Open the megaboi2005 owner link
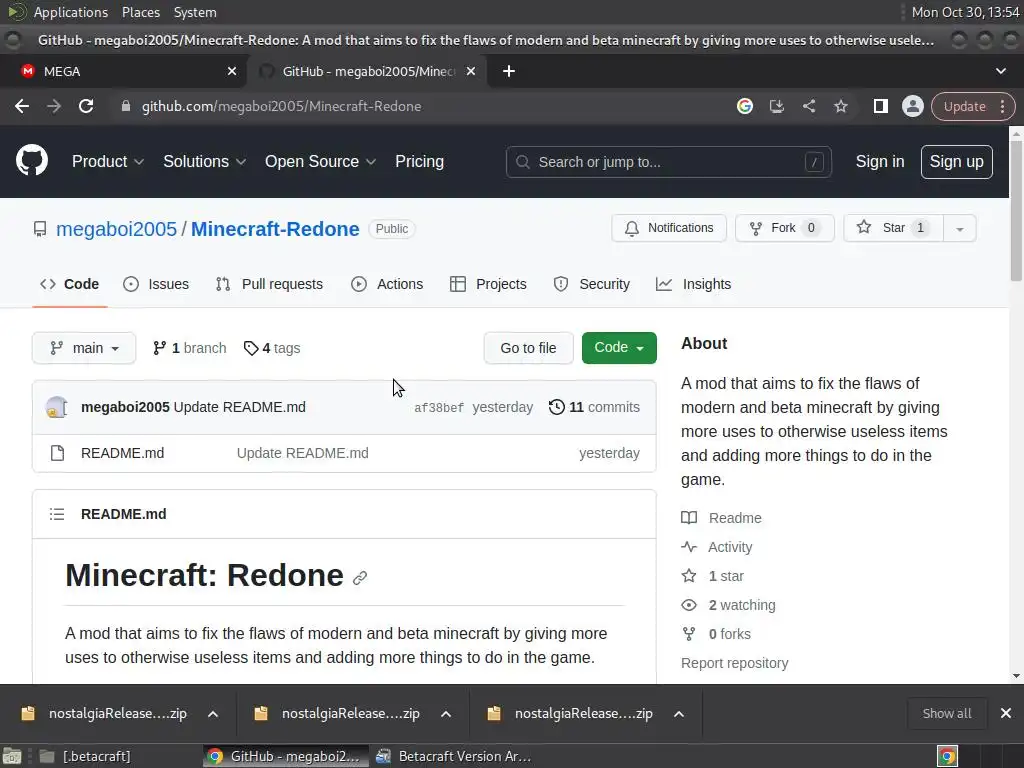 (116, 229)
